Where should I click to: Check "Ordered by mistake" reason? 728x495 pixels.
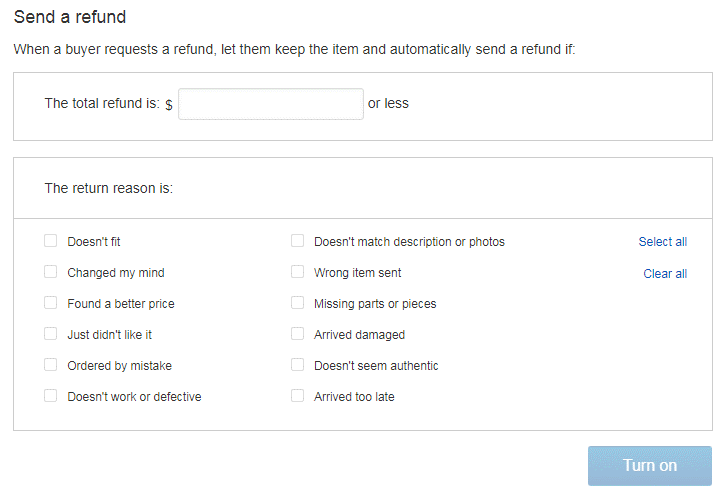51,365
